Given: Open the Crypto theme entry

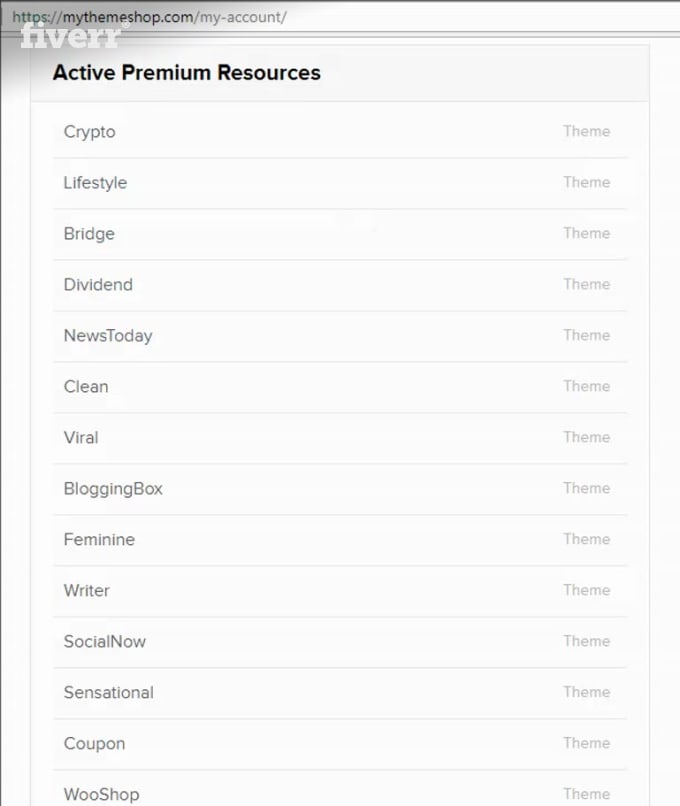Looking at the screenshot, I should 340,132.
